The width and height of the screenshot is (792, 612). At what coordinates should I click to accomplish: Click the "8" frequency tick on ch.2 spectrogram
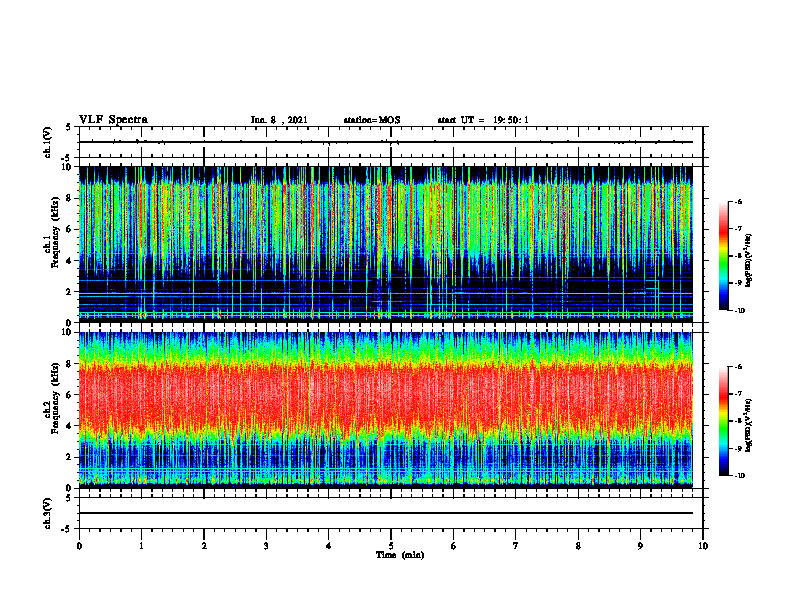69,364
